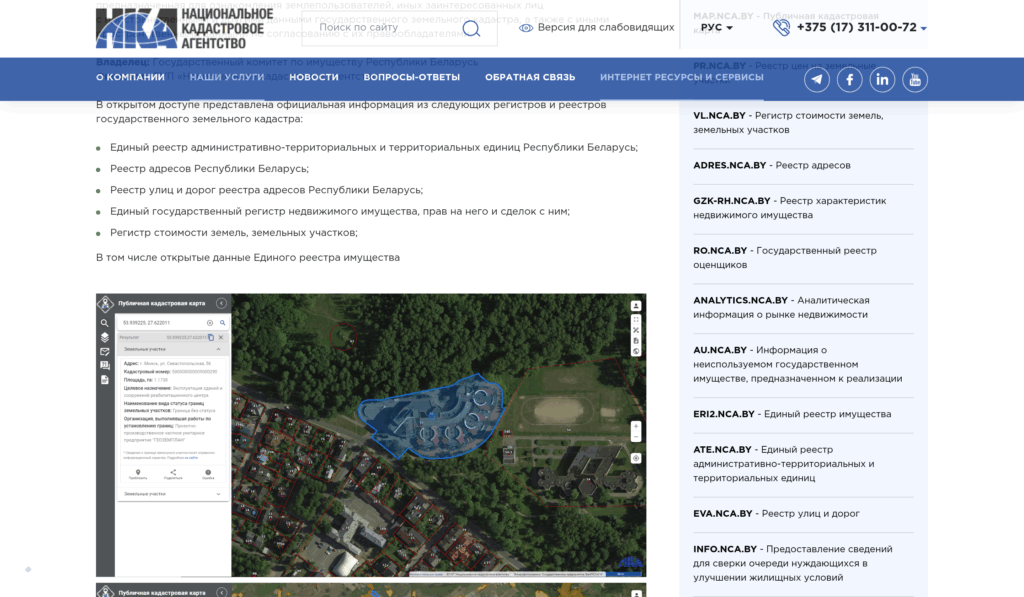Image resolution: width=1024 pixels, height=597 pixels.
Task: Open the НАШИ УСЛУГИ menu
Action: pyautogui.click(x=227, y=77)
